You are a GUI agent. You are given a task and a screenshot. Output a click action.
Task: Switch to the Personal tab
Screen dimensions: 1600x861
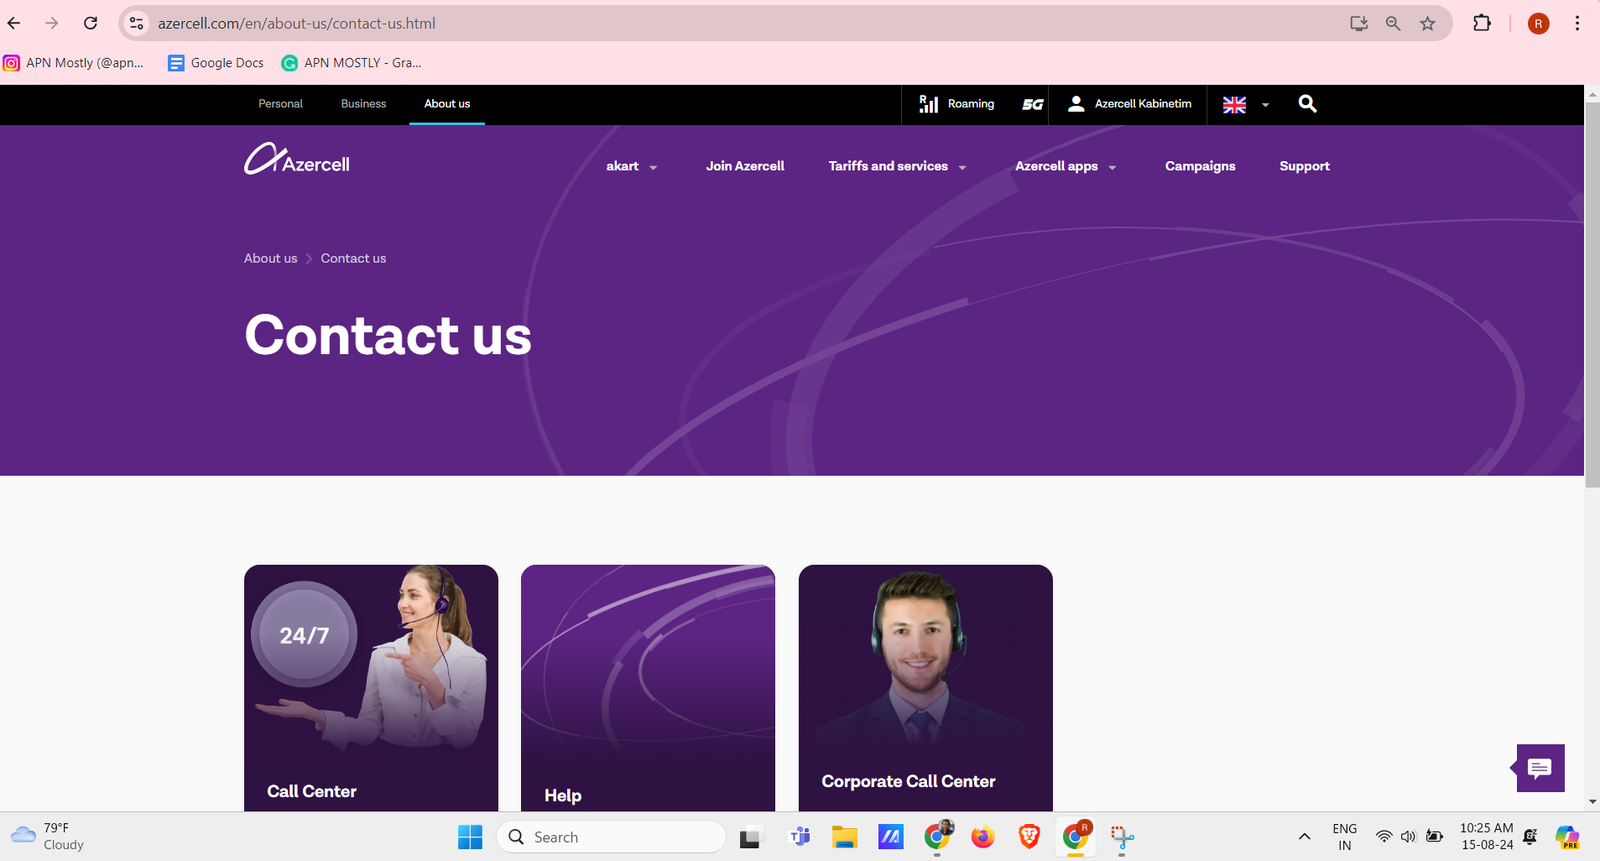pos(280,104)
